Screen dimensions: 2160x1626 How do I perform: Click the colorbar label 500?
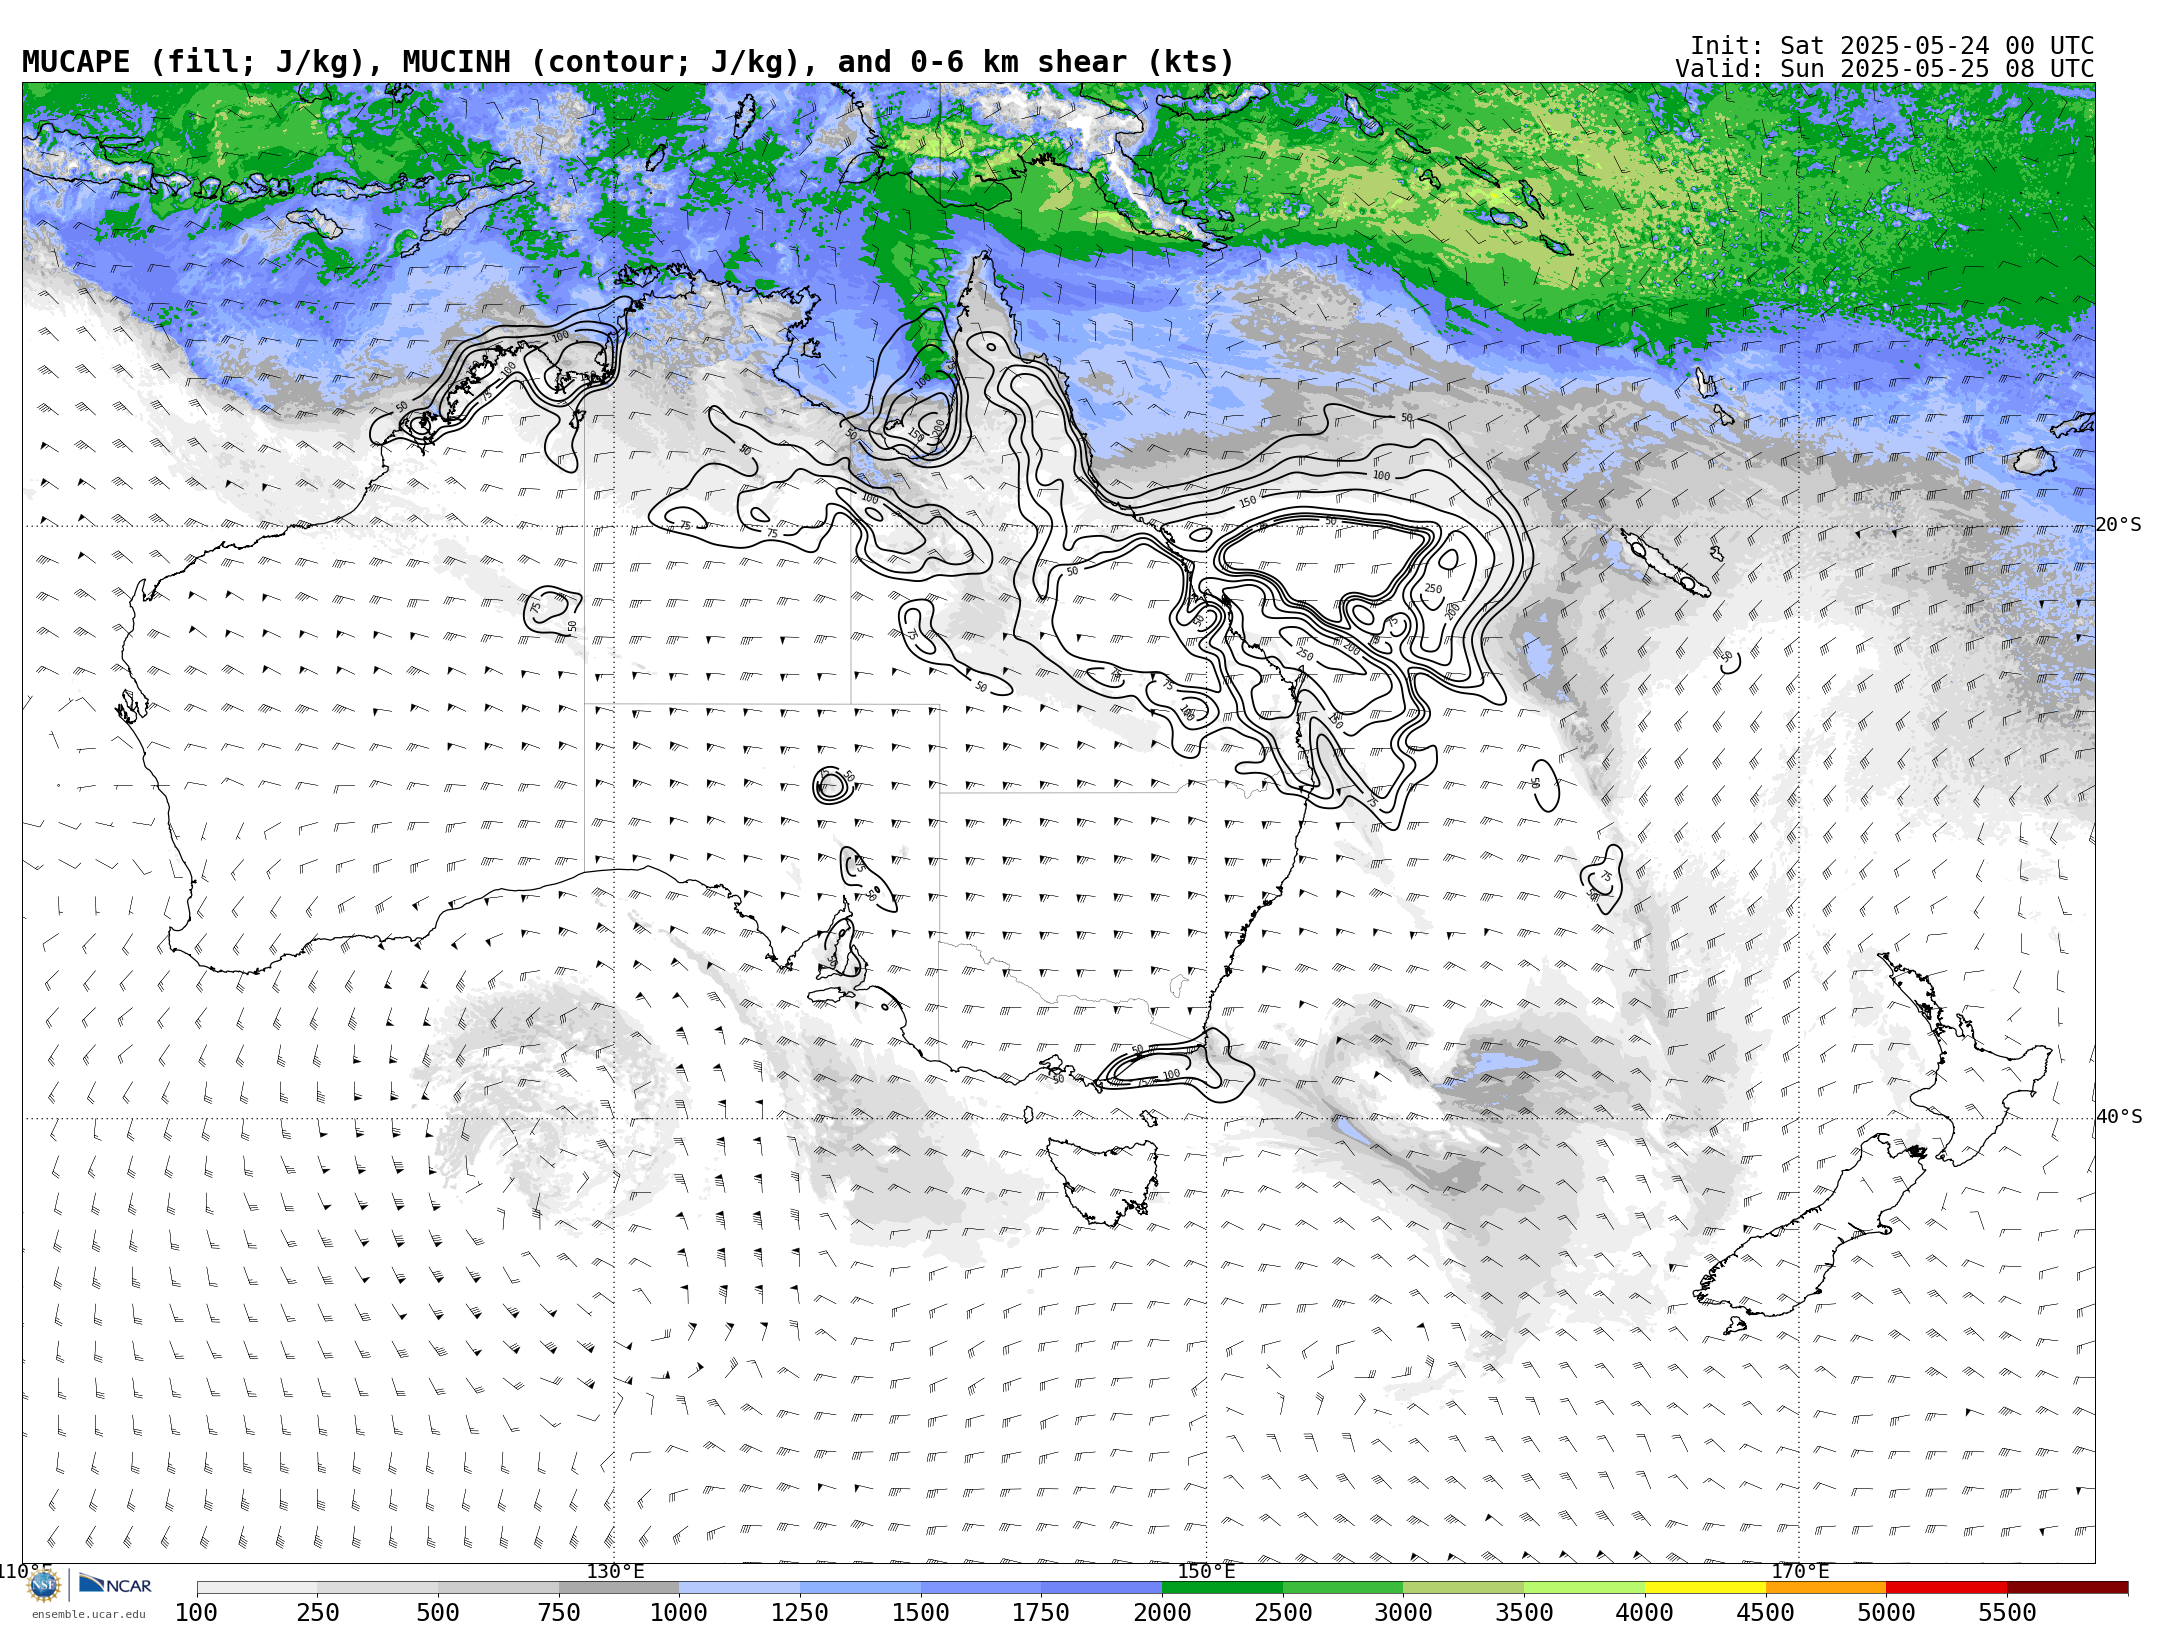(438, 1612)
